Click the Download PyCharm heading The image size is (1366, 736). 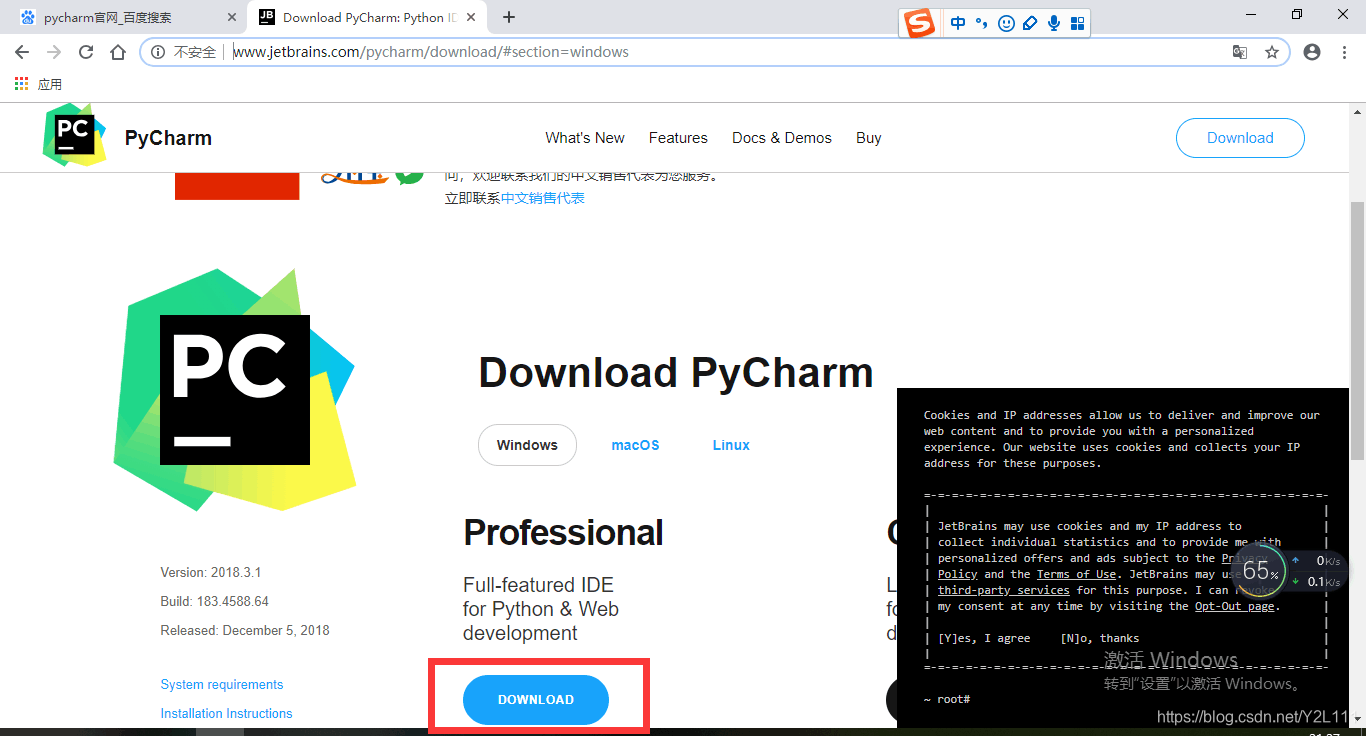pos(676,373)
